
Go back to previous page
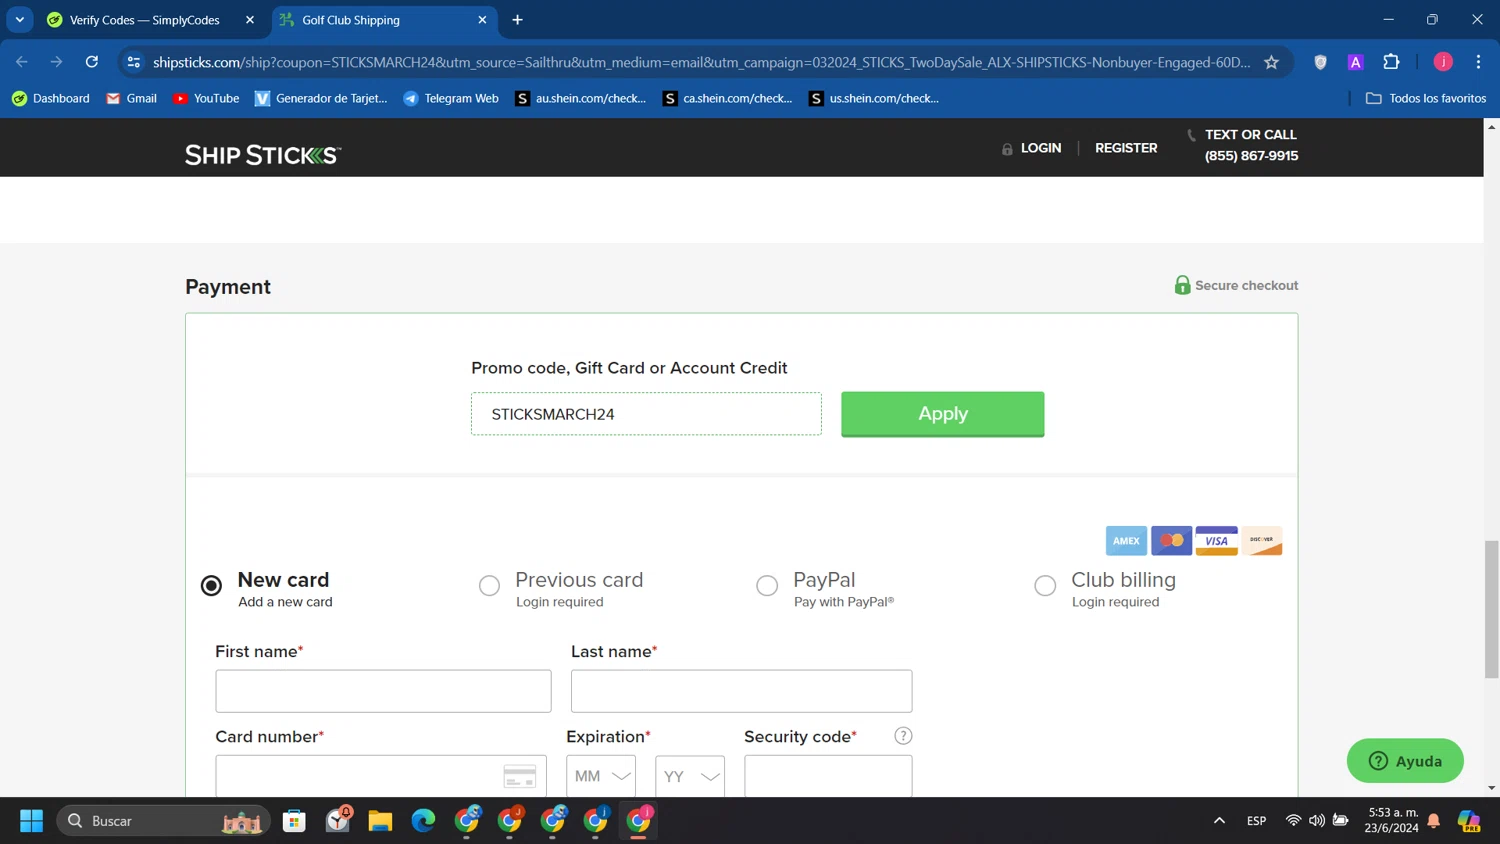22,62
